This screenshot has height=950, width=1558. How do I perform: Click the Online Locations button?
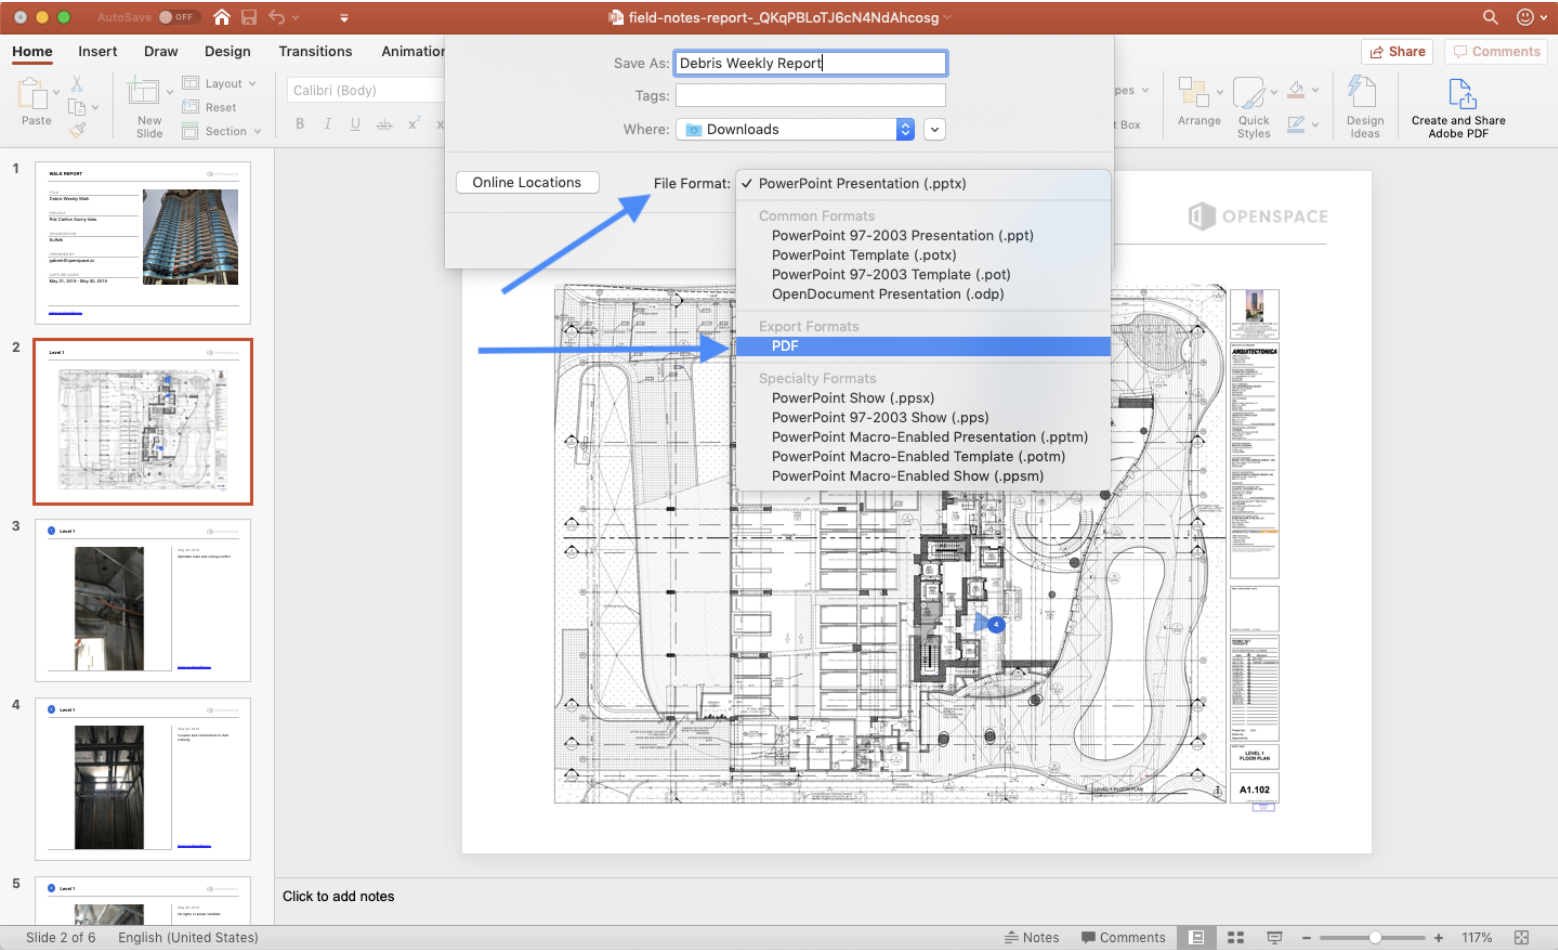coord(526,182)
